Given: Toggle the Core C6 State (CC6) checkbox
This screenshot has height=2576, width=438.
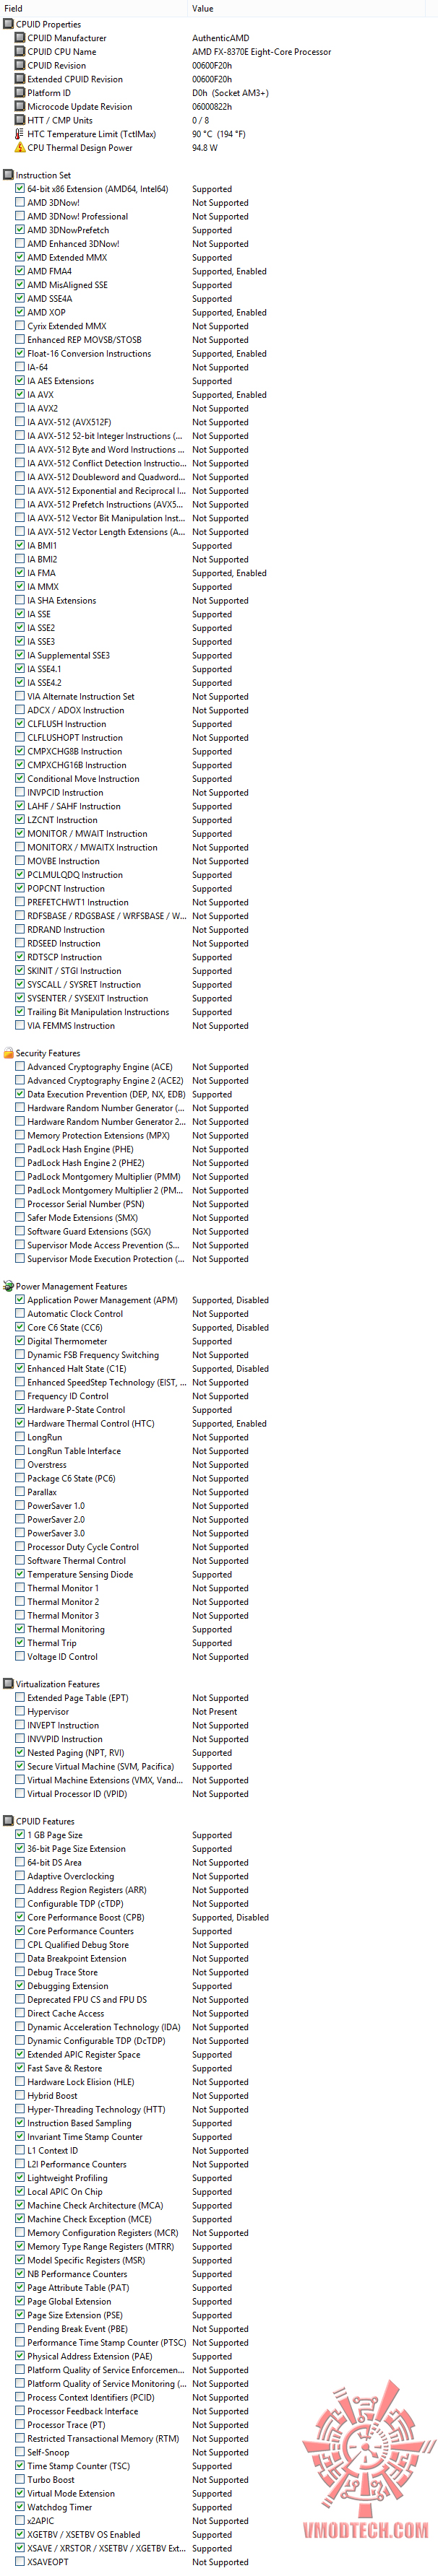Looking at the screenshot, I should [20, 1327].
